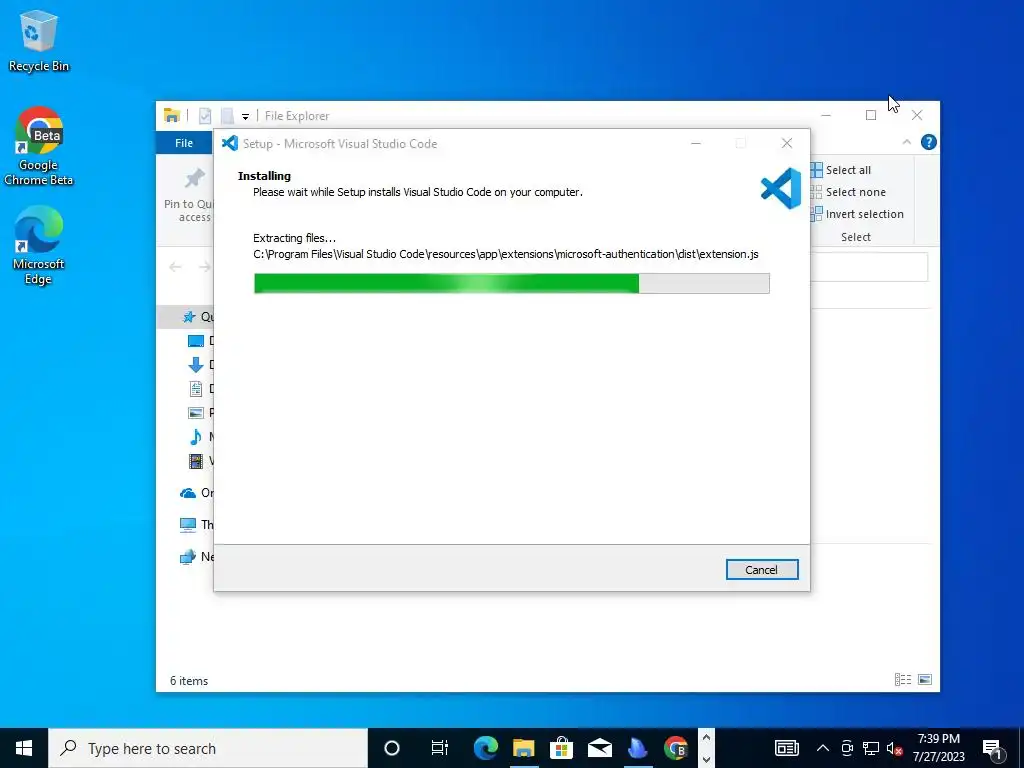Collapse the File Explorer ribbon chevron
Viewport: 1024px width, 768px height.
coord(906,142)
